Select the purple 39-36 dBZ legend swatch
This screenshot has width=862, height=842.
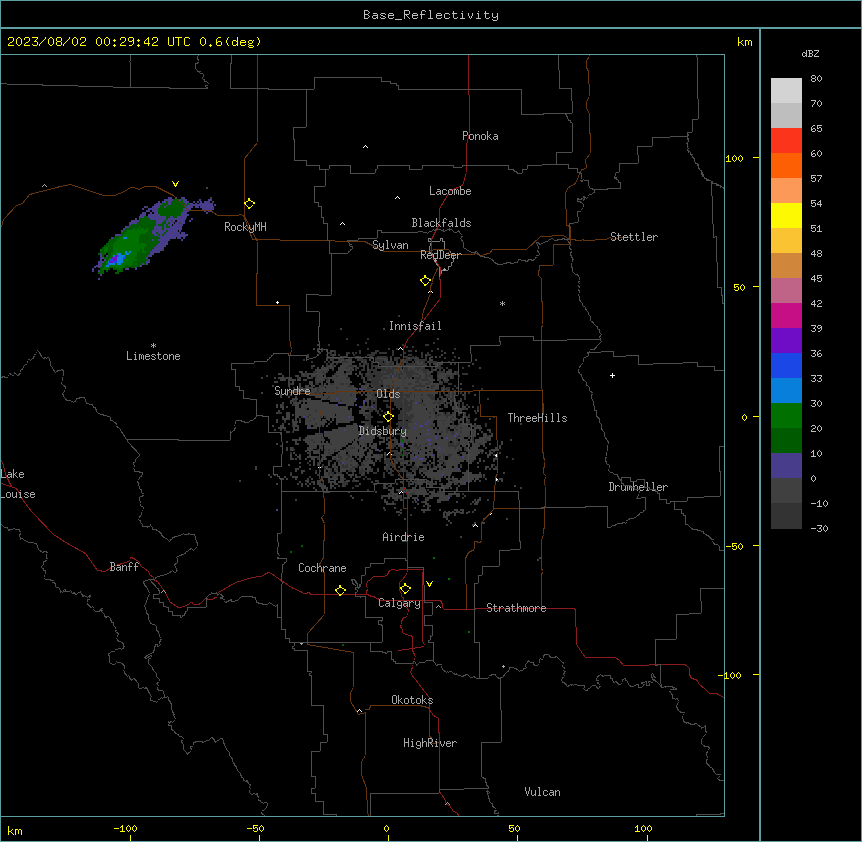coord(786,341)
